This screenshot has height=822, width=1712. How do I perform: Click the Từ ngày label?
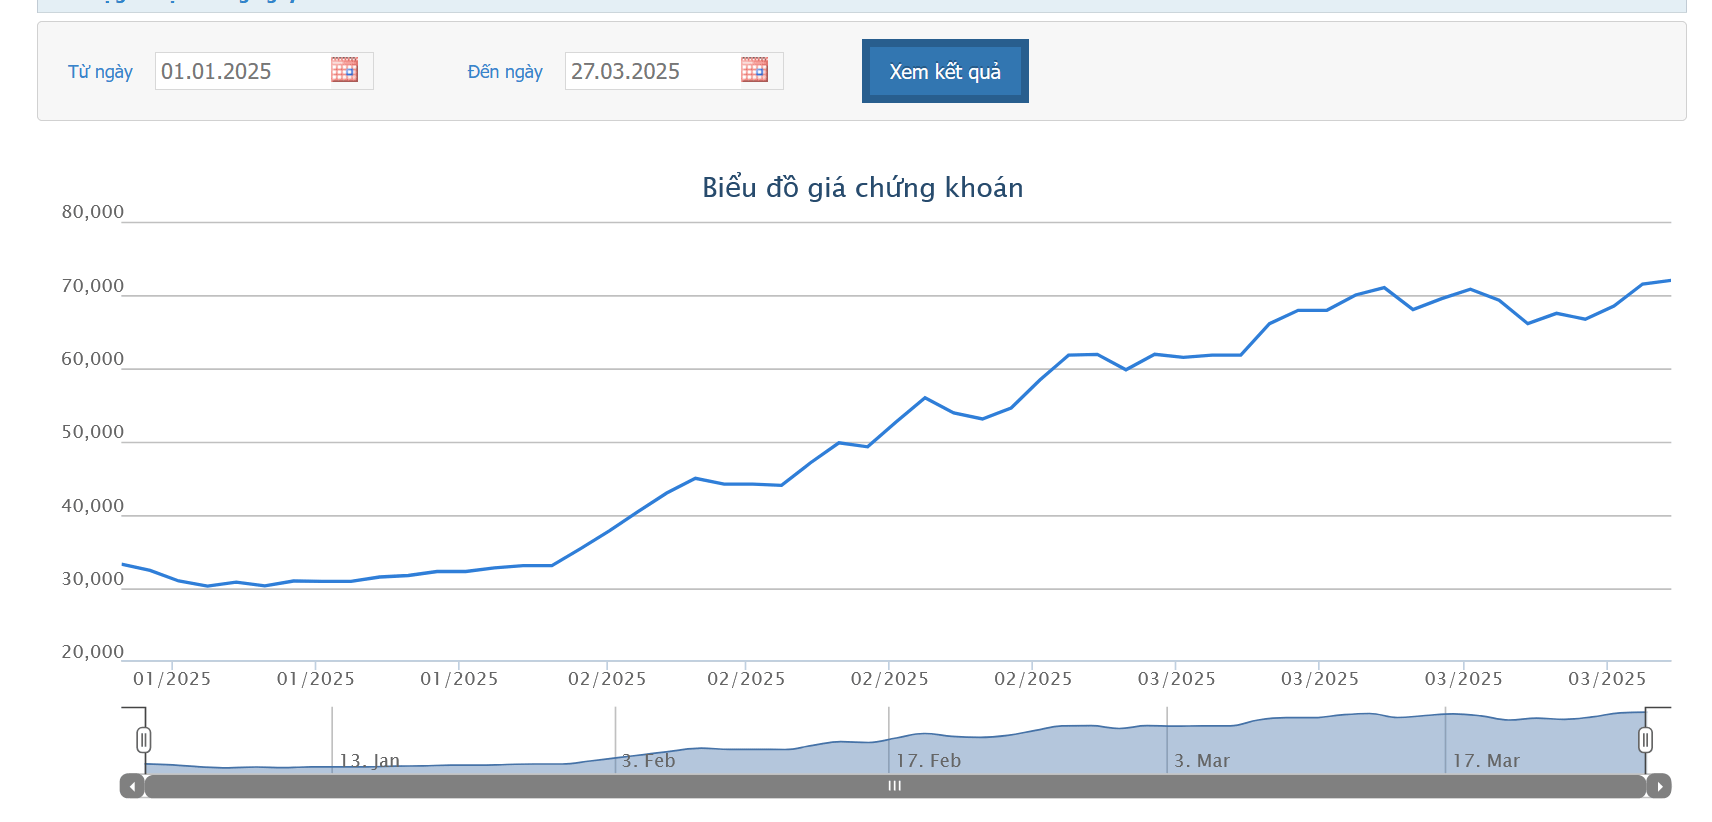pos(100,72)
